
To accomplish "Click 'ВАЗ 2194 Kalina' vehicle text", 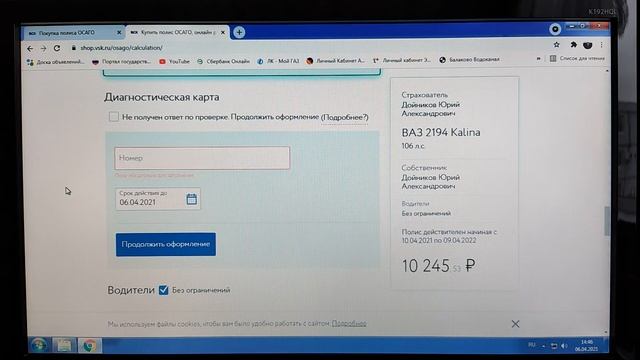I will [441, 132].
